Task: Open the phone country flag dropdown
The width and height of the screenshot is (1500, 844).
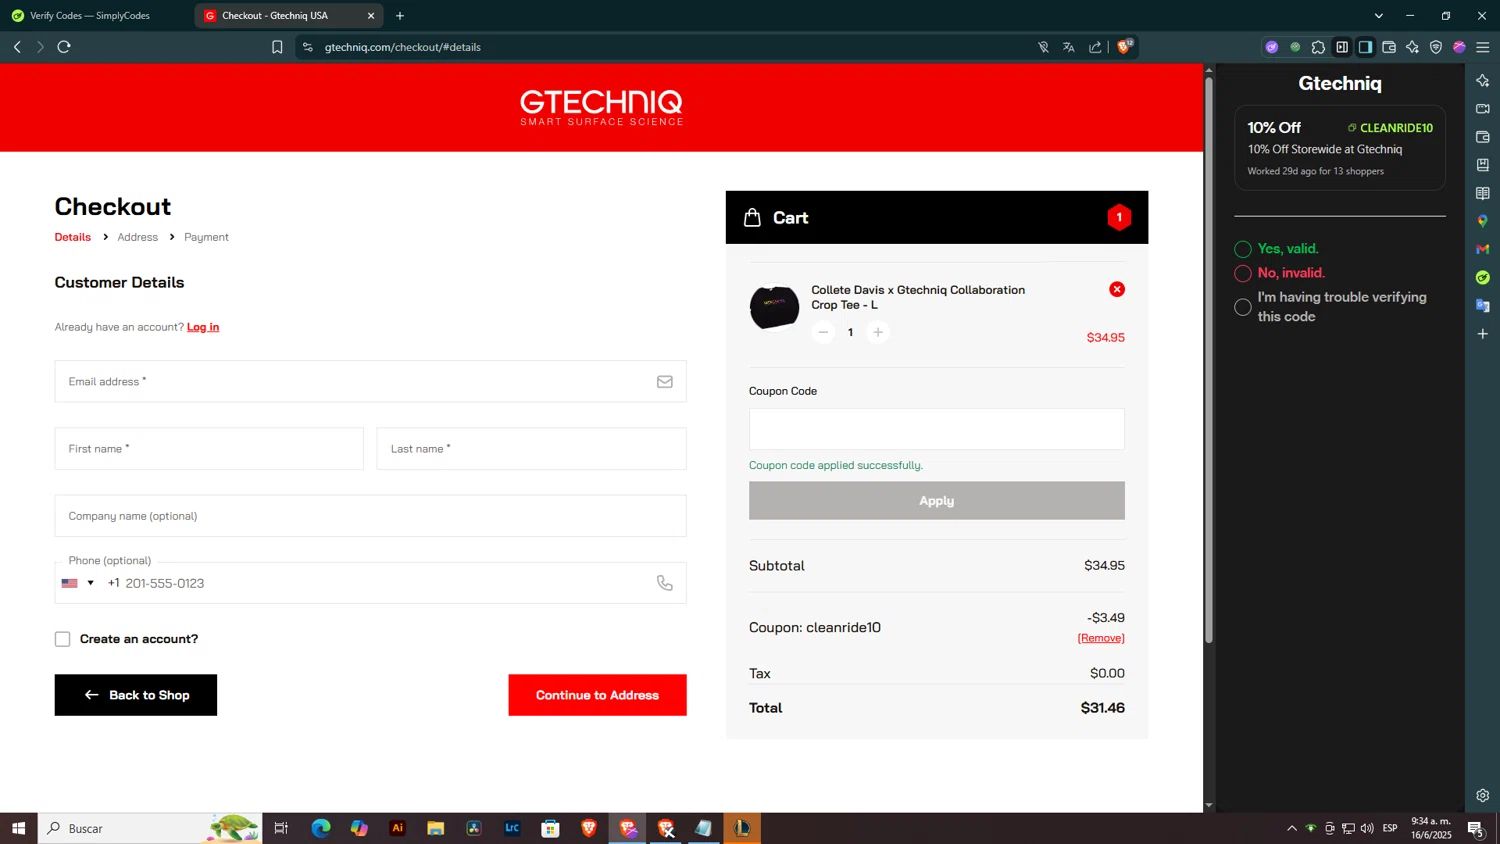Action: [78, 583]
